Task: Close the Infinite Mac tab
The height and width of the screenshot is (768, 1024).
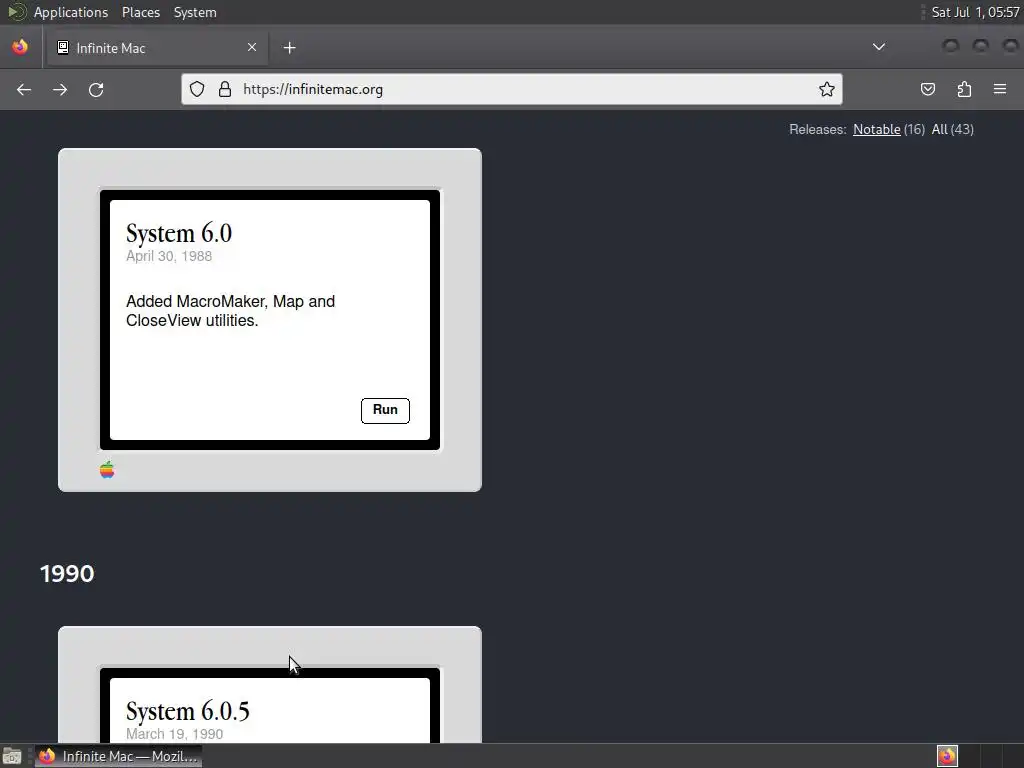Action: [x=252, y=47]
